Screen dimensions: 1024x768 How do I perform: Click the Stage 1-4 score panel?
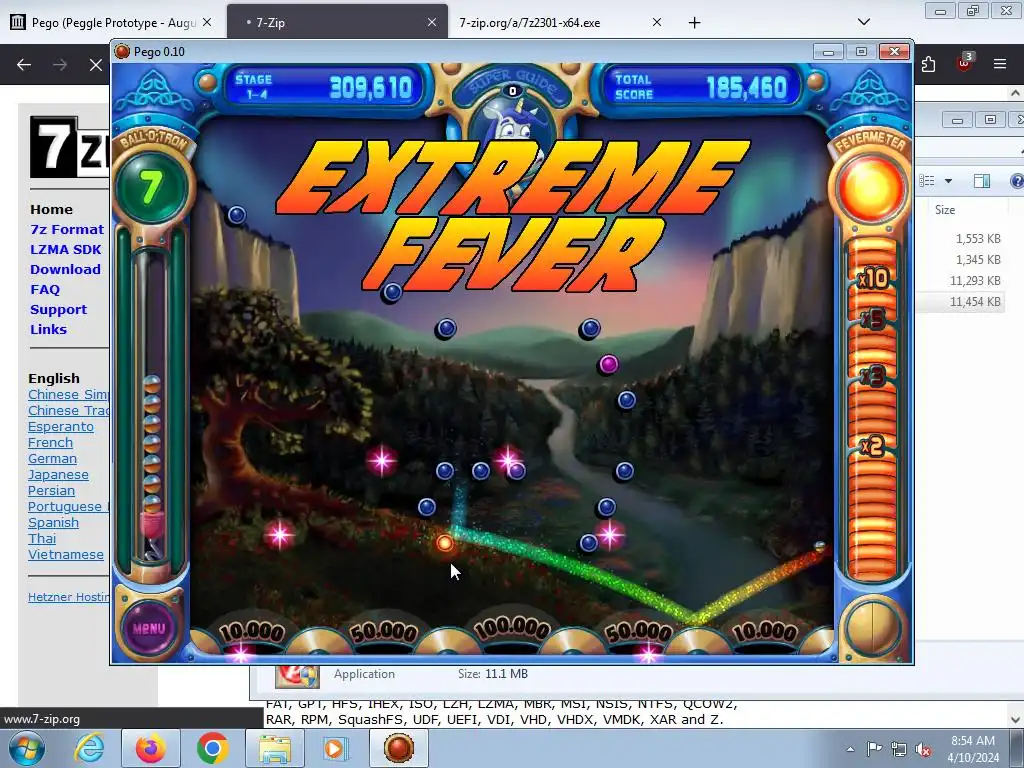pyautogui.click(x=325, y=87)
